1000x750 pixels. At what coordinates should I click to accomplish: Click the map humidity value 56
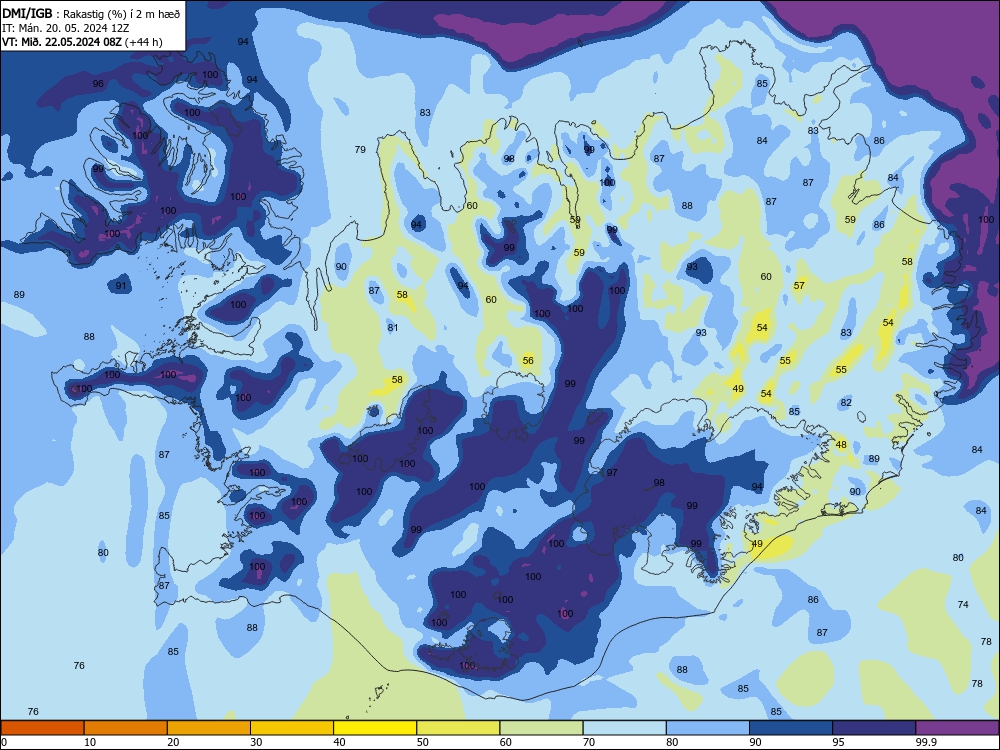pyautogui.click(x=528, y=360)
